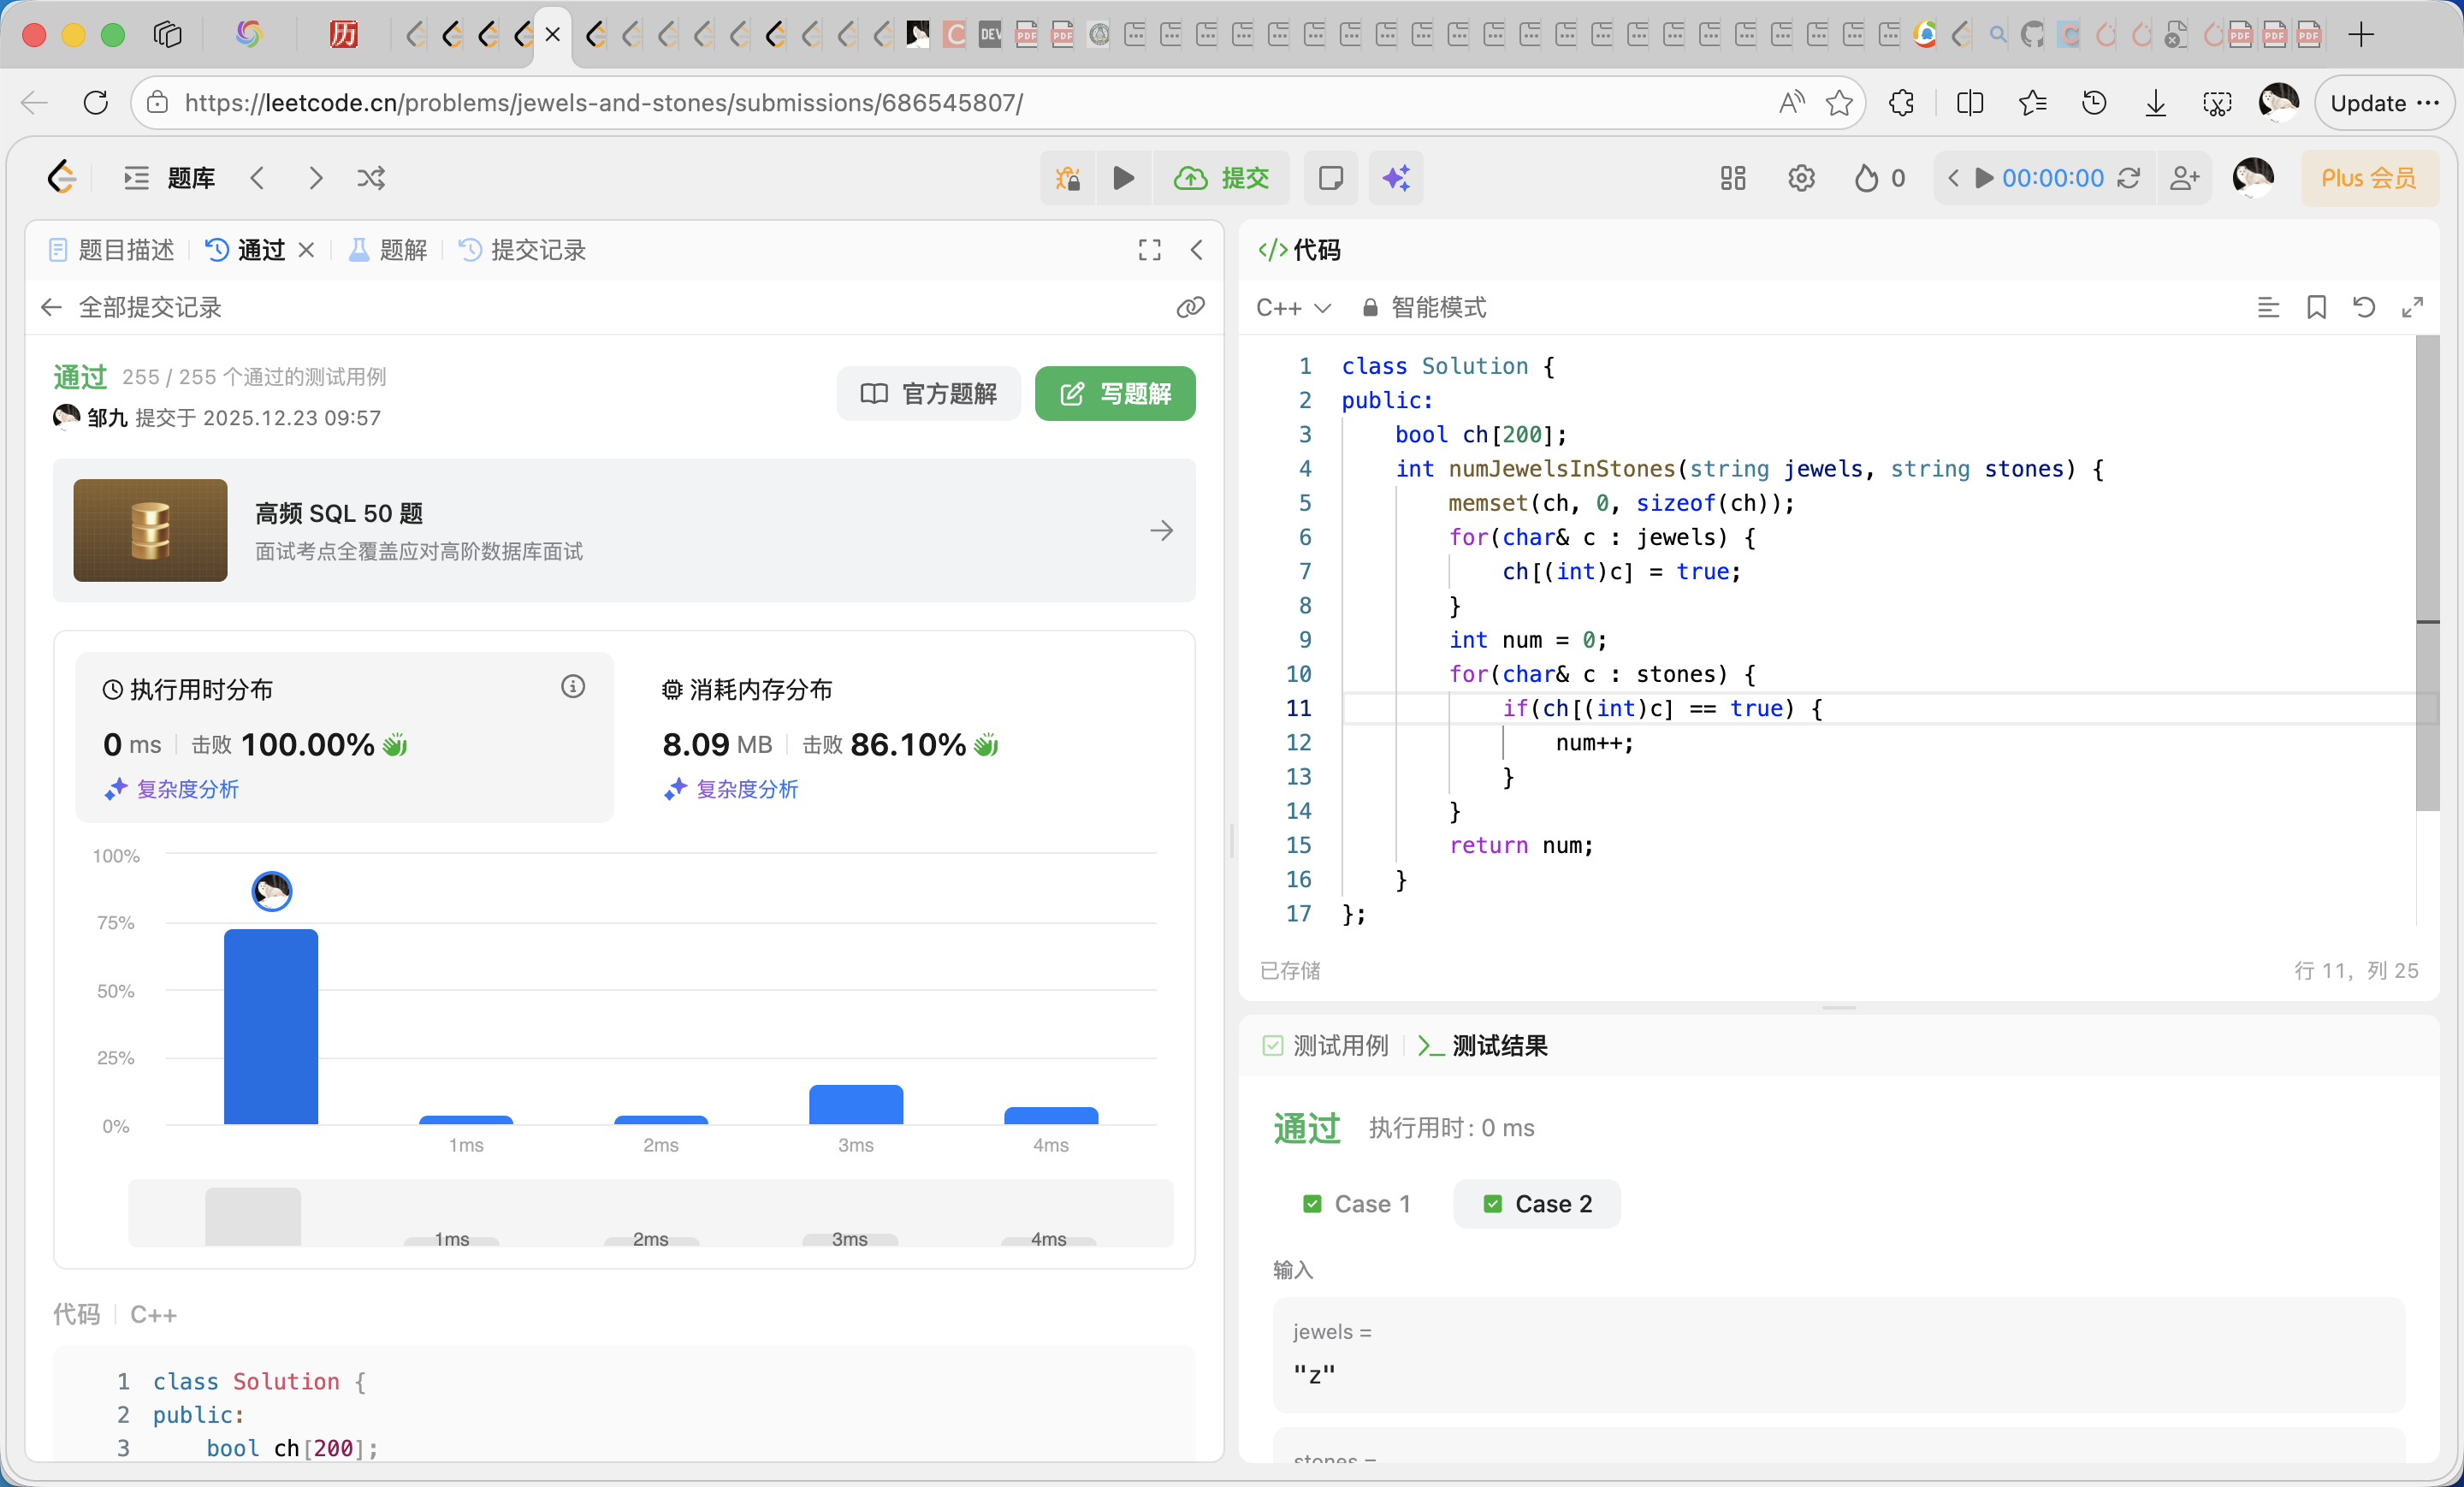Shuffle to a random problem

[x=371, y=178]
